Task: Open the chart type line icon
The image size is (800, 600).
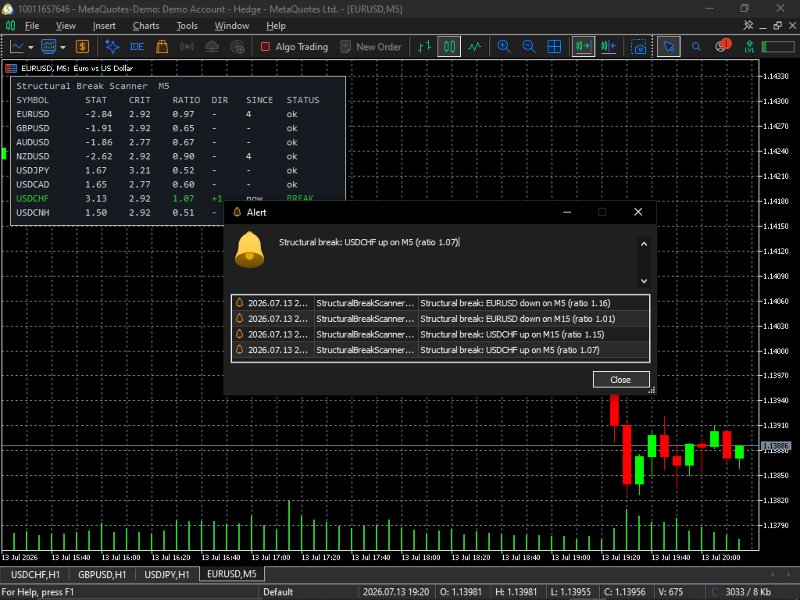Action: (x=17, y=46)
